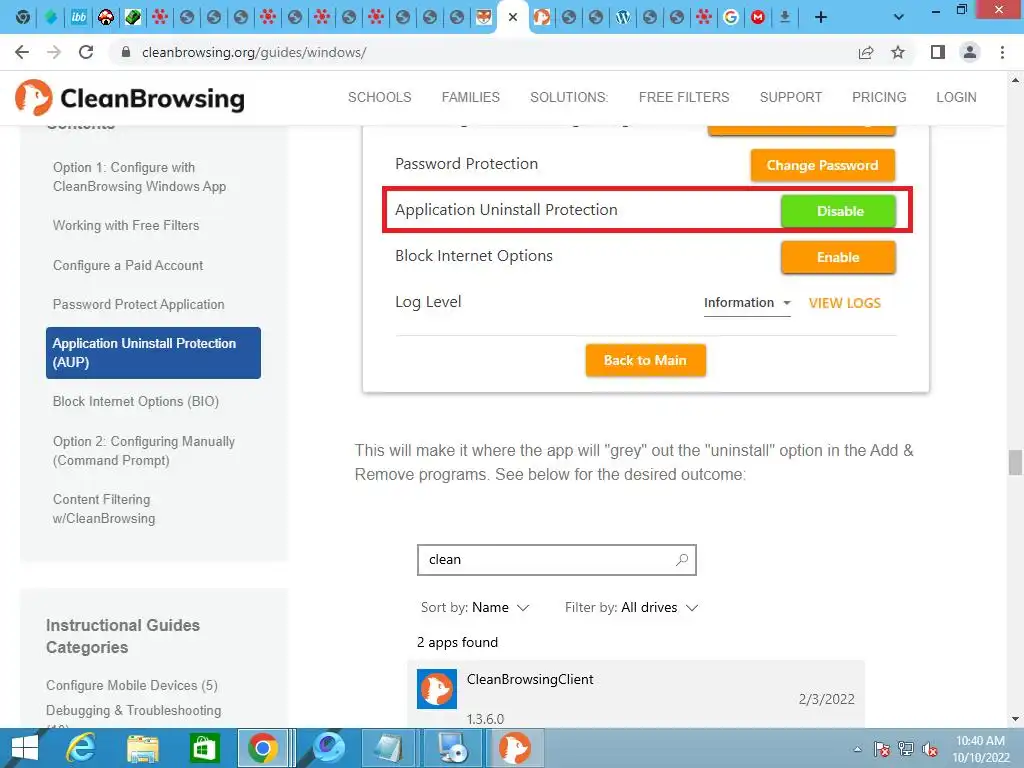Screen dimensions: 1024x768
Task: Open the blue swirl browser taskbar icon
Action: coord(328,748)
